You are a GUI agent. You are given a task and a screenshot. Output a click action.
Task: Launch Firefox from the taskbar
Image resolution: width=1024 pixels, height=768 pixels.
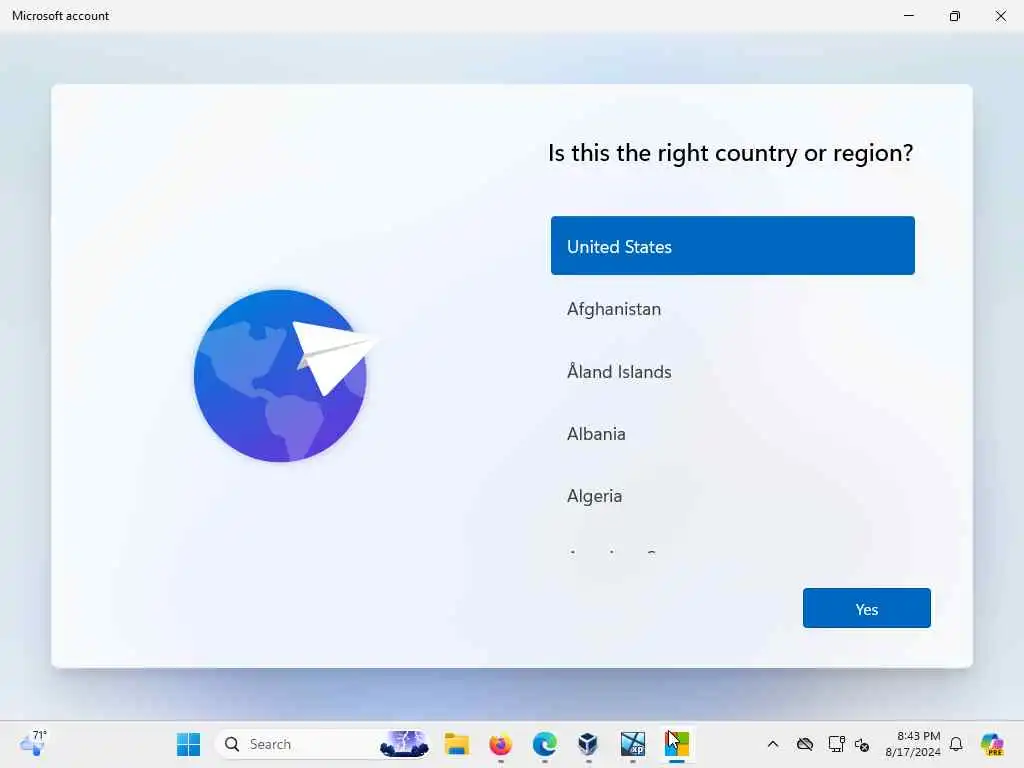[x=500, y=744]
